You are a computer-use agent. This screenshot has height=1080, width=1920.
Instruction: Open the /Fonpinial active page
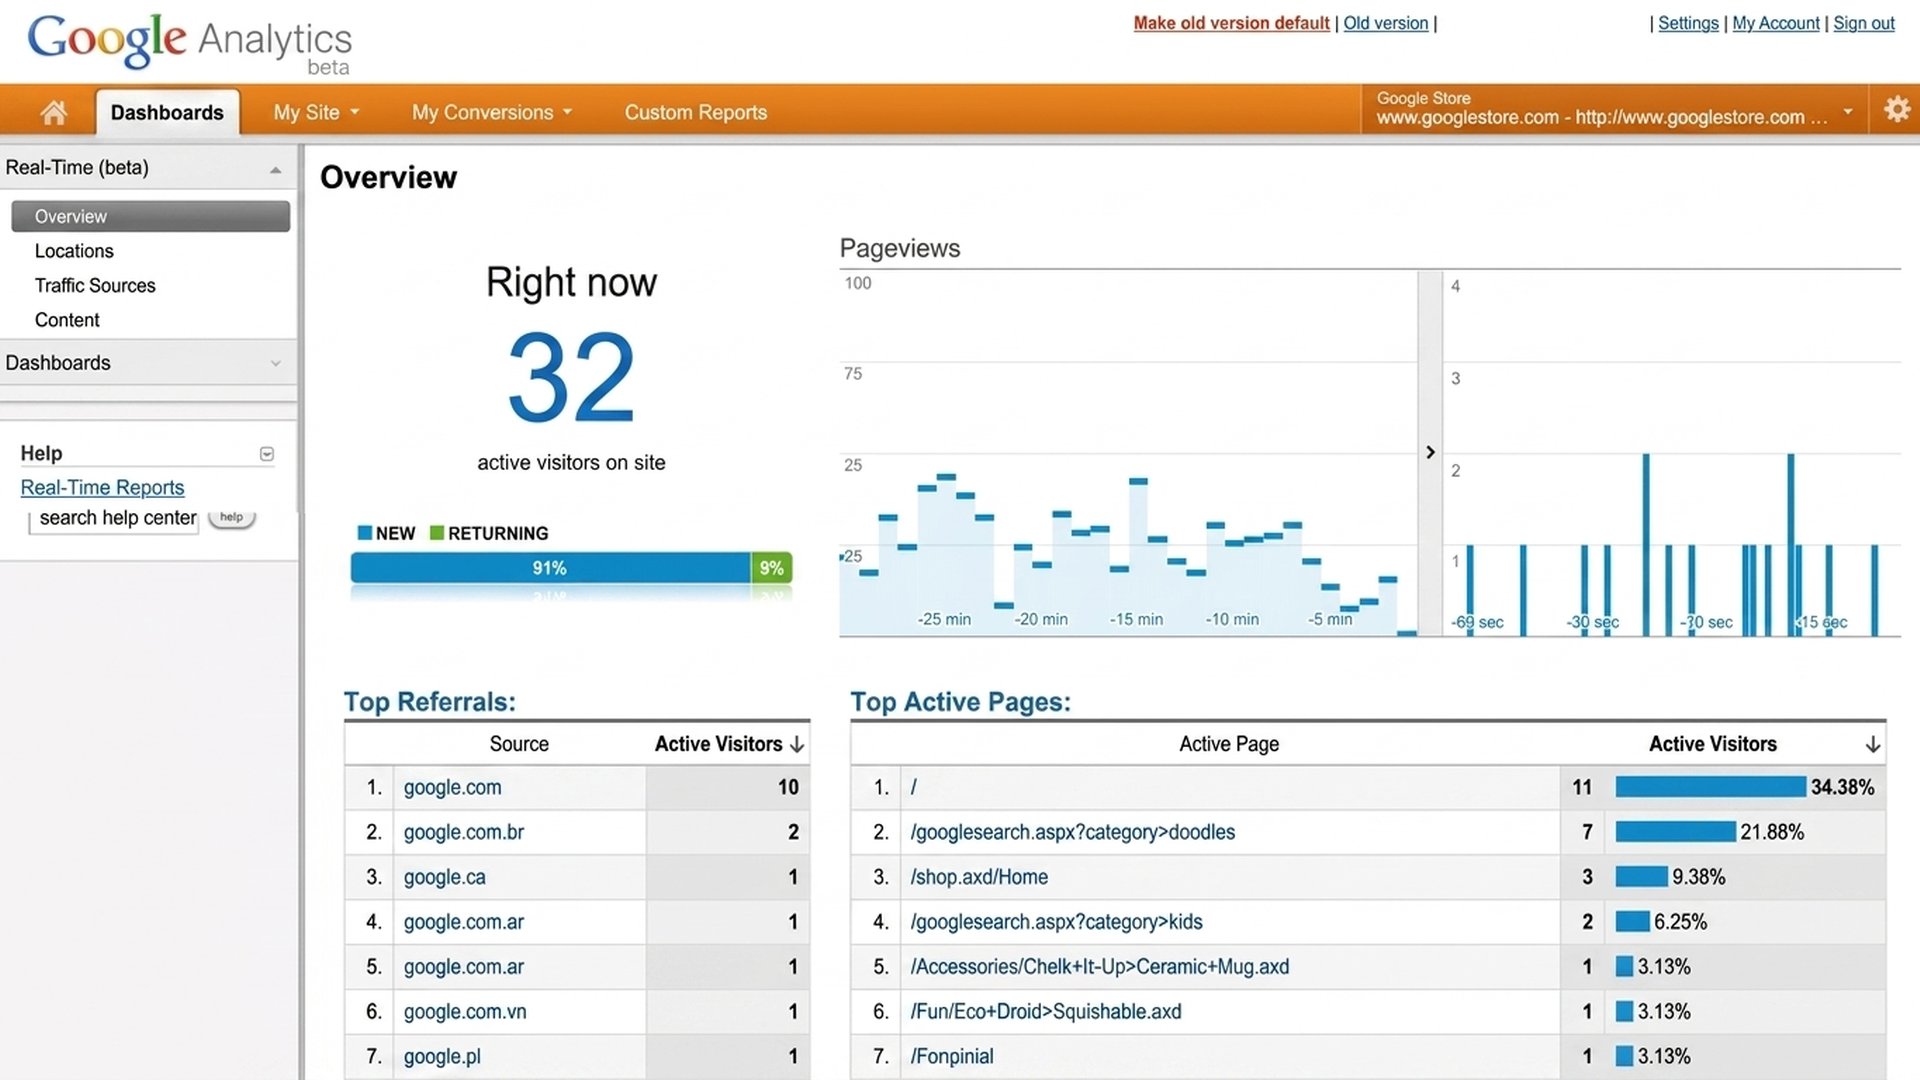point(951,1057)
